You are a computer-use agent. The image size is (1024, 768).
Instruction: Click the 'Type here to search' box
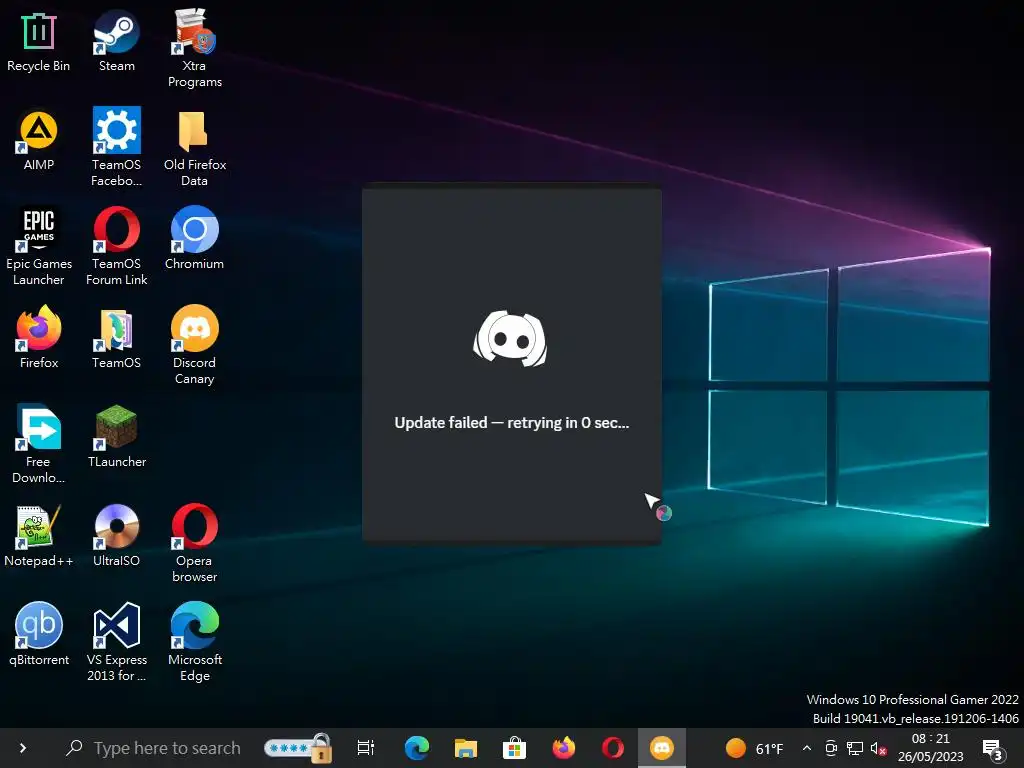coord(167,748)
